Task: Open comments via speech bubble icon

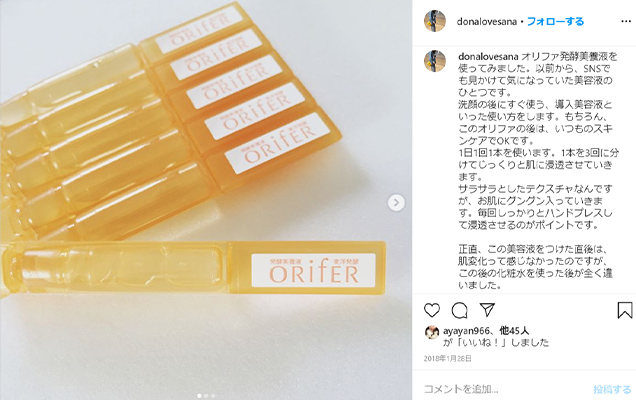Action: click(x=459, y=310)
